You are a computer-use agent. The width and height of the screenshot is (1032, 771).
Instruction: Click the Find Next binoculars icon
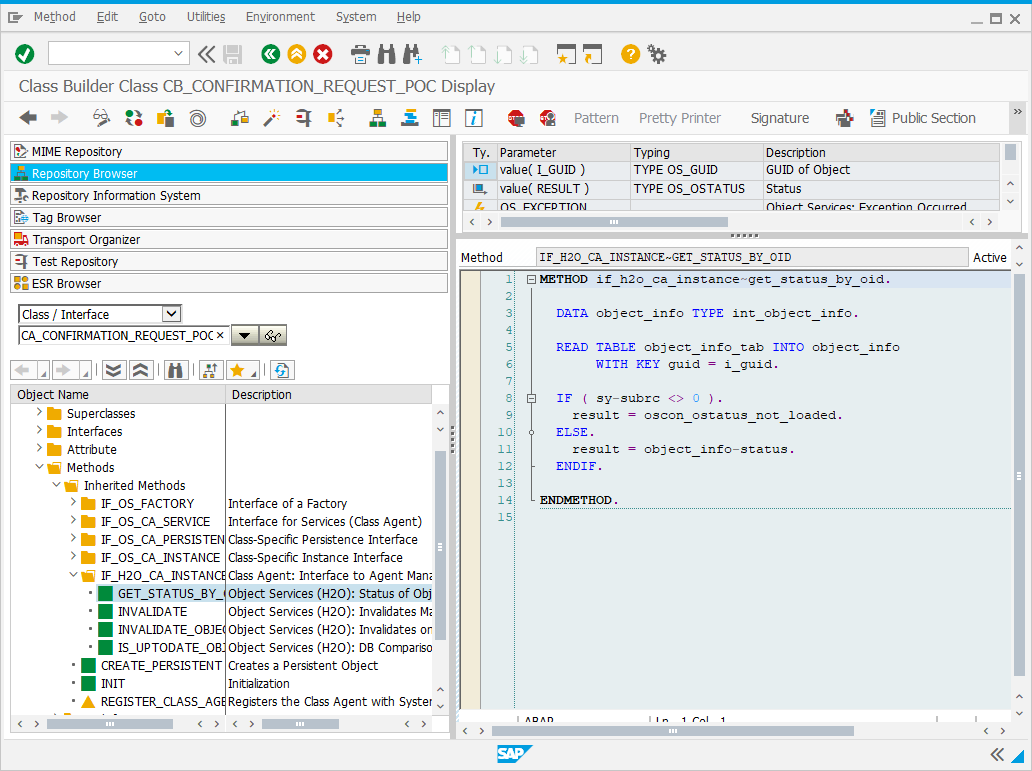(413, 54)
